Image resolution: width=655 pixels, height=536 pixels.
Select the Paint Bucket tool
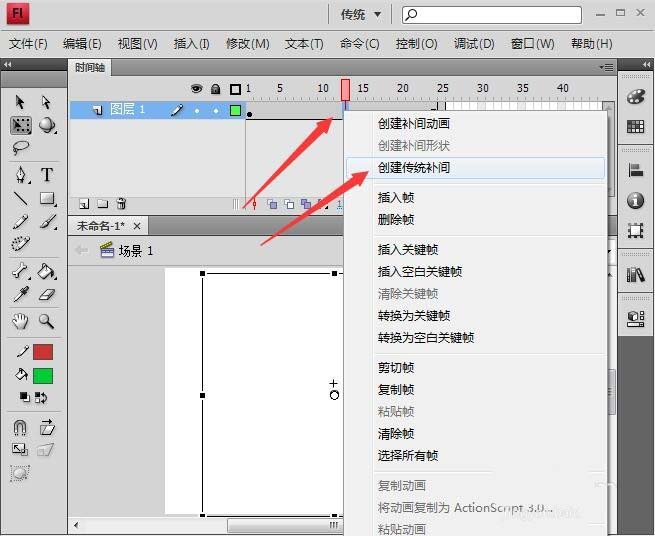coord(46,271)
